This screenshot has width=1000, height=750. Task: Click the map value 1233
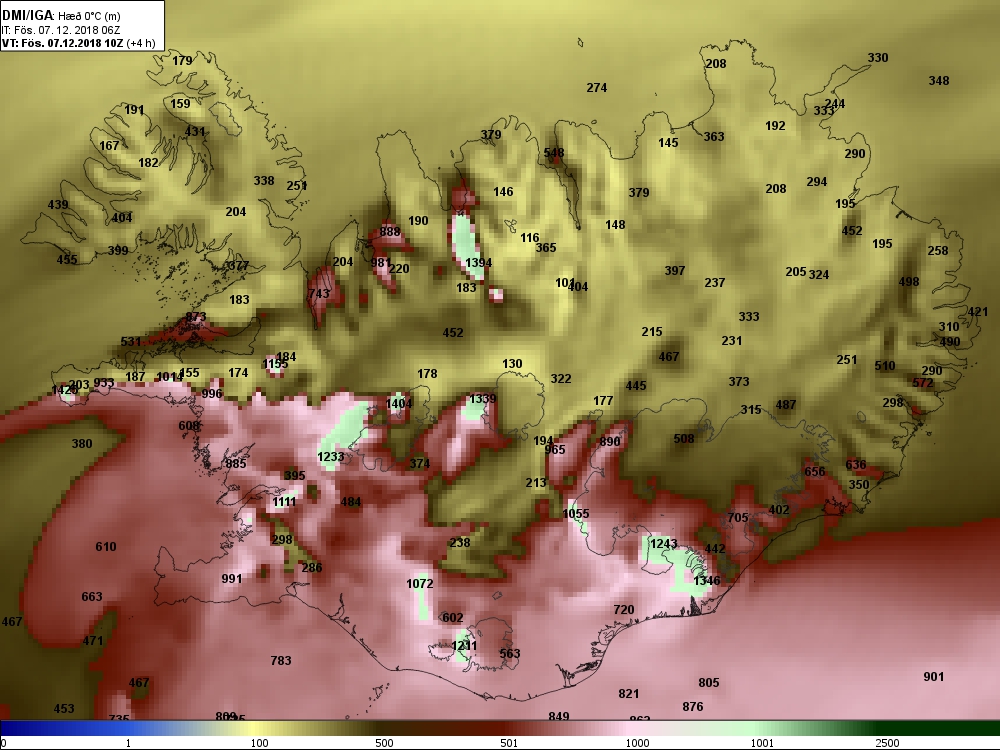(330, 457)
